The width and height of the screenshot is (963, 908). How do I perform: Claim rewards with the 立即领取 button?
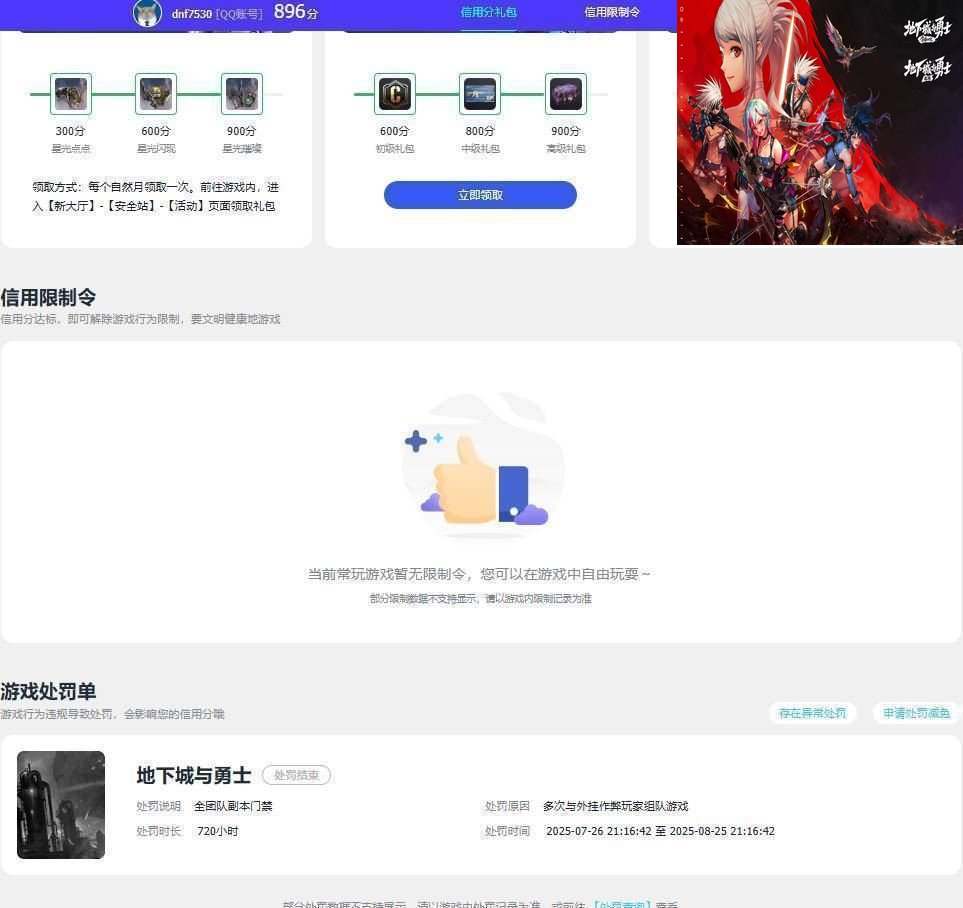click(x=480, y=195)
